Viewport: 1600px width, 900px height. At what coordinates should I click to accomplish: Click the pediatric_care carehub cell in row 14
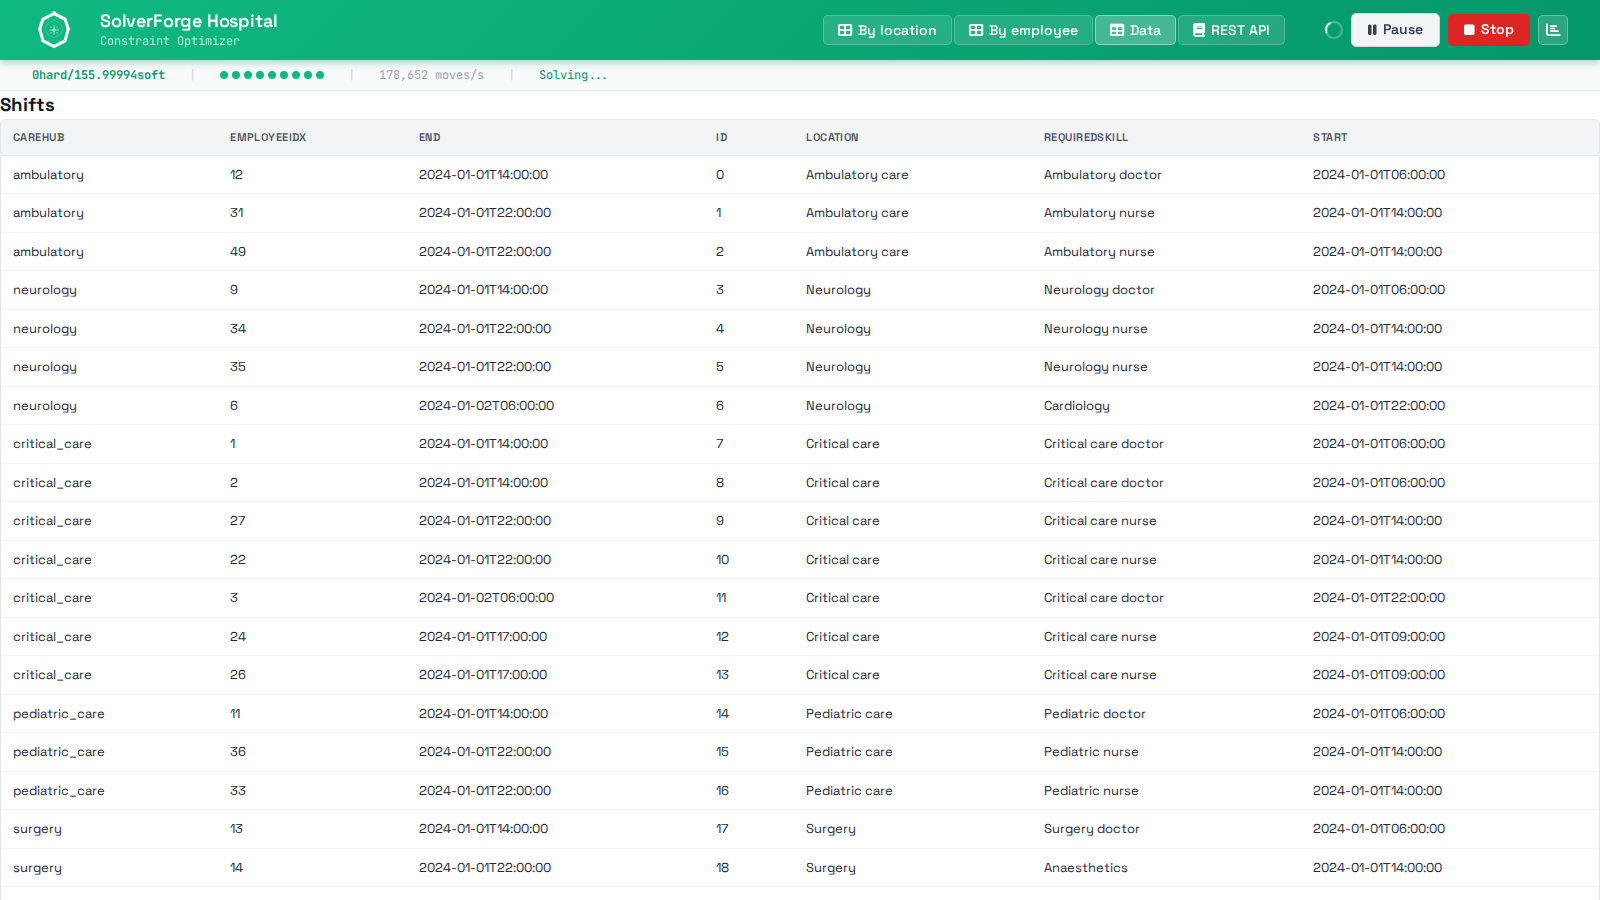59,714
